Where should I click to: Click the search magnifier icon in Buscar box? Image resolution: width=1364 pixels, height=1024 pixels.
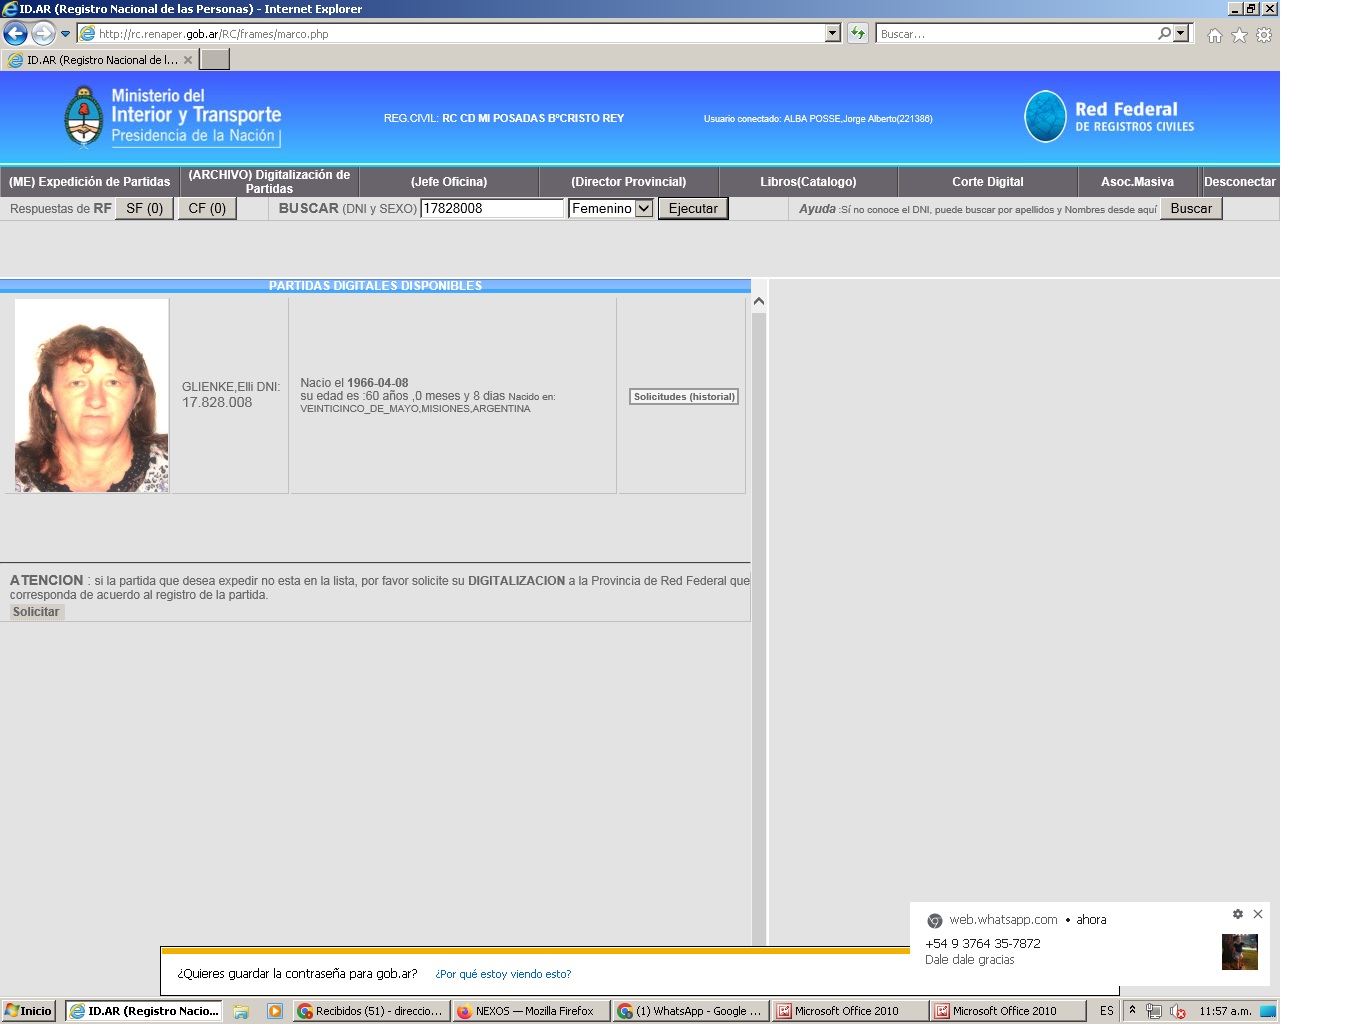tap(1164, 34)
